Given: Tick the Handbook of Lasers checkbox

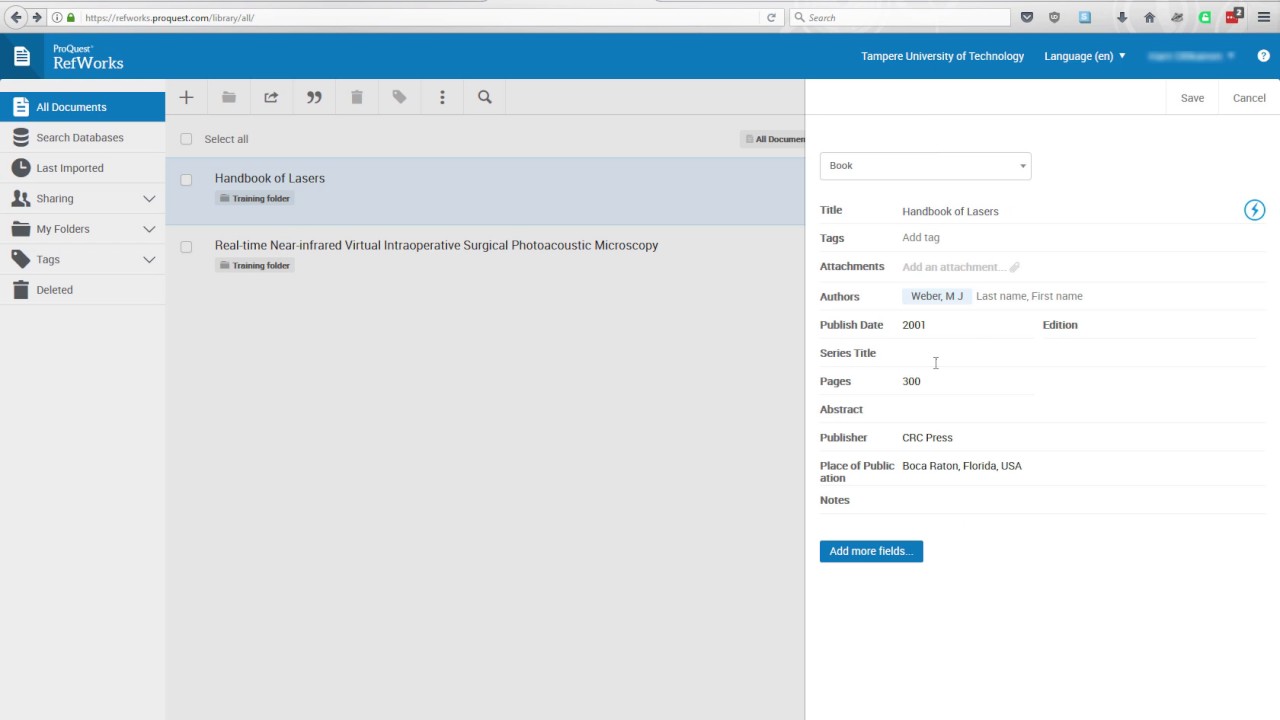Looking at the screenshot, I should [x=186, y=180].
